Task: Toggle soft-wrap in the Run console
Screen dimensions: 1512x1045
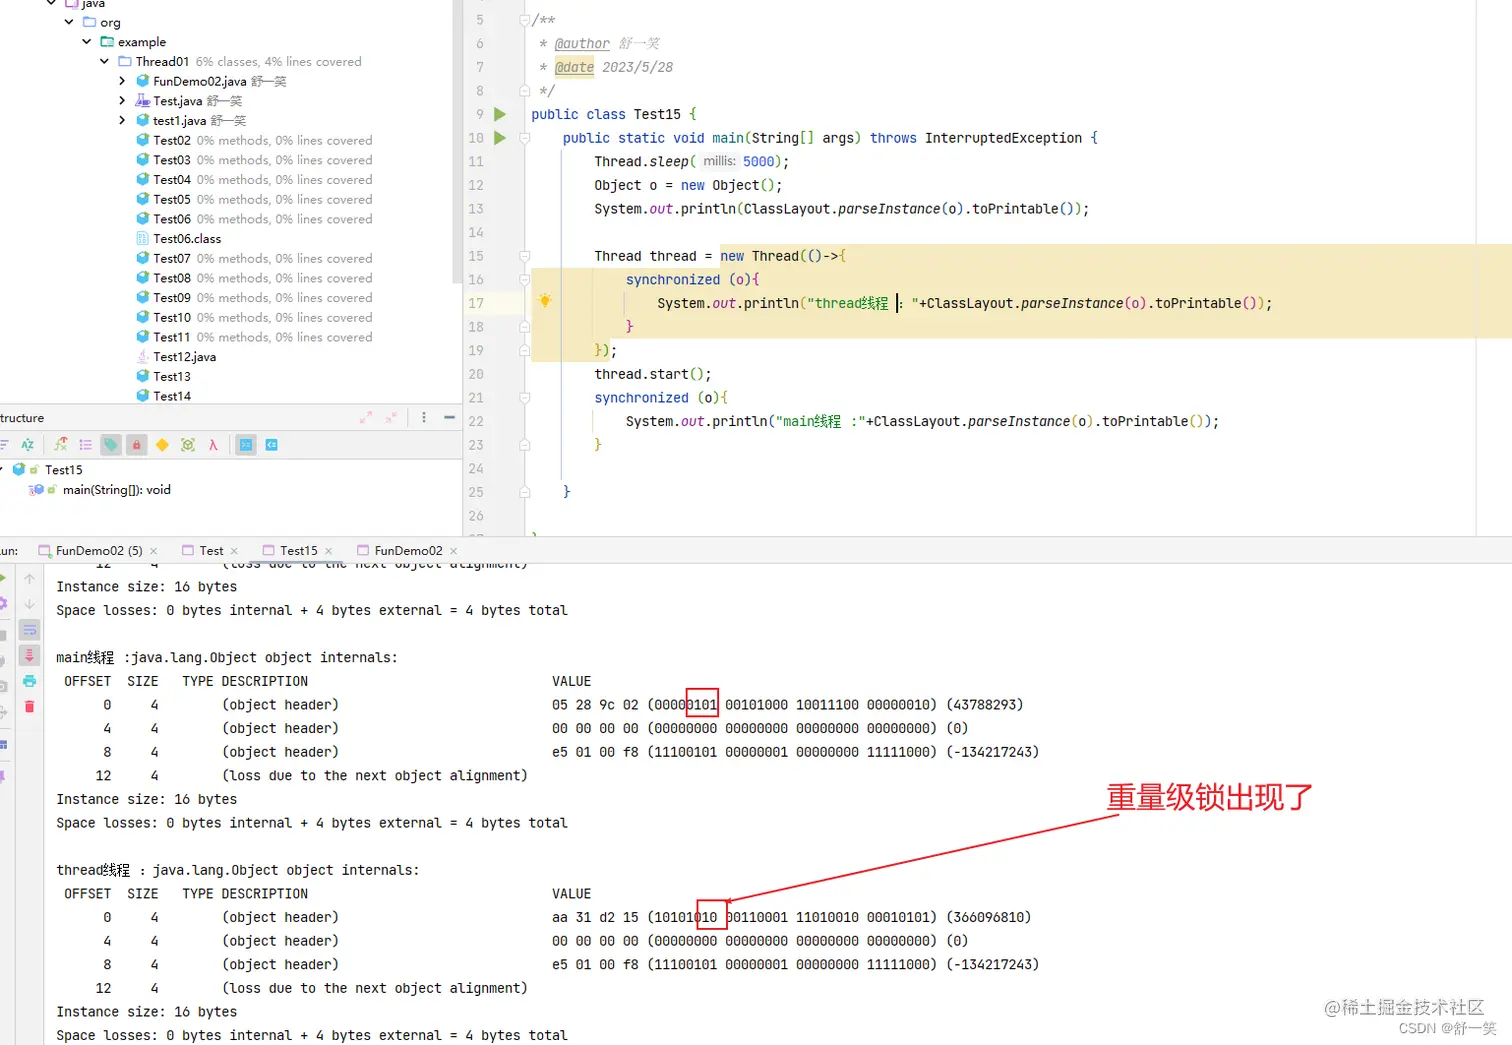Action: point(30,630)
